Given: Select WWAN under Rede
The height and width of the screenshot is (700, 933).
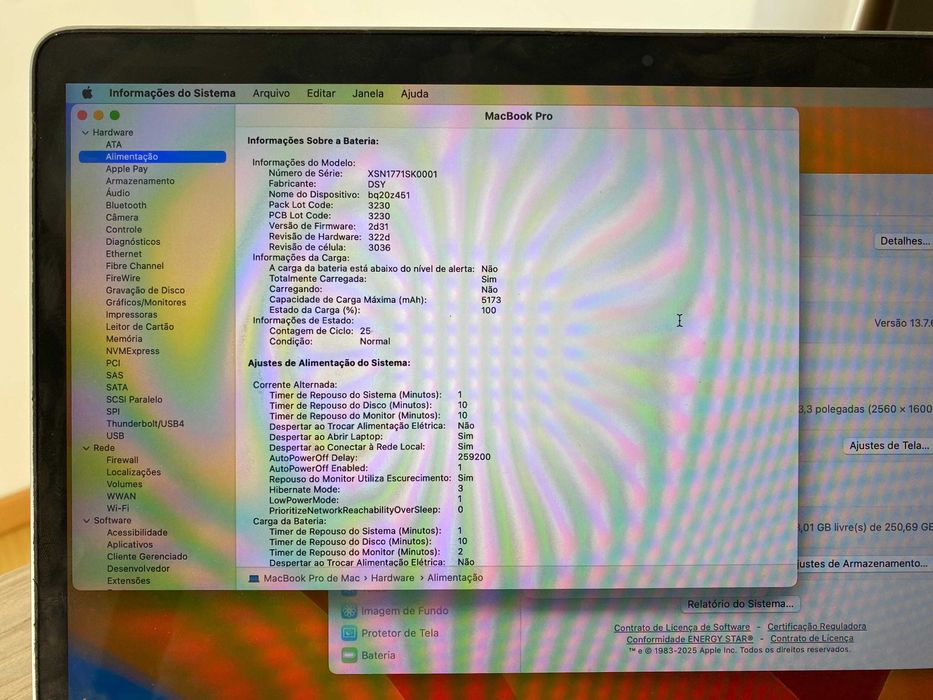Looking at the screenshot, I should click(121, 496).
